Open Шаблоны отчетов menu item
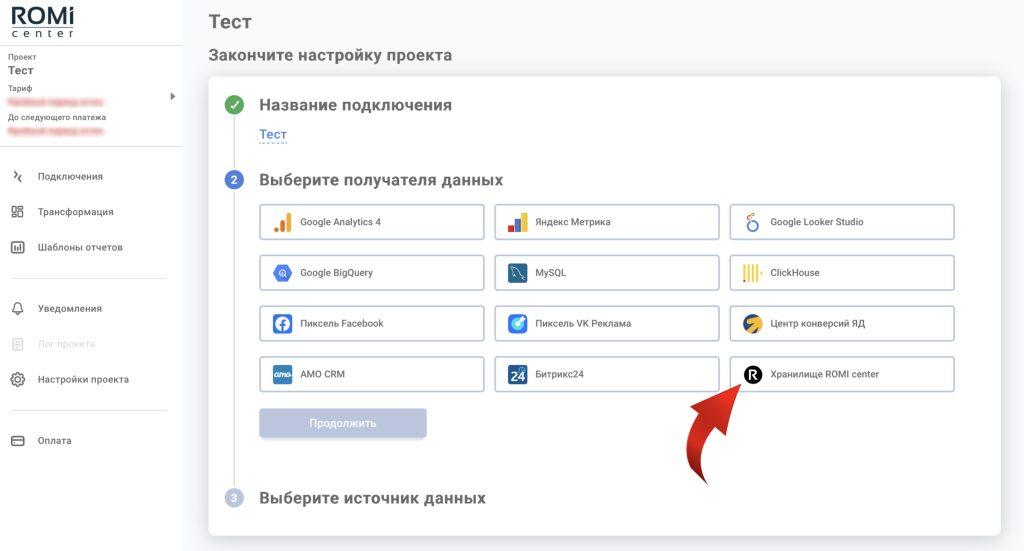1024x551 pixels. [x=80, y=247]
